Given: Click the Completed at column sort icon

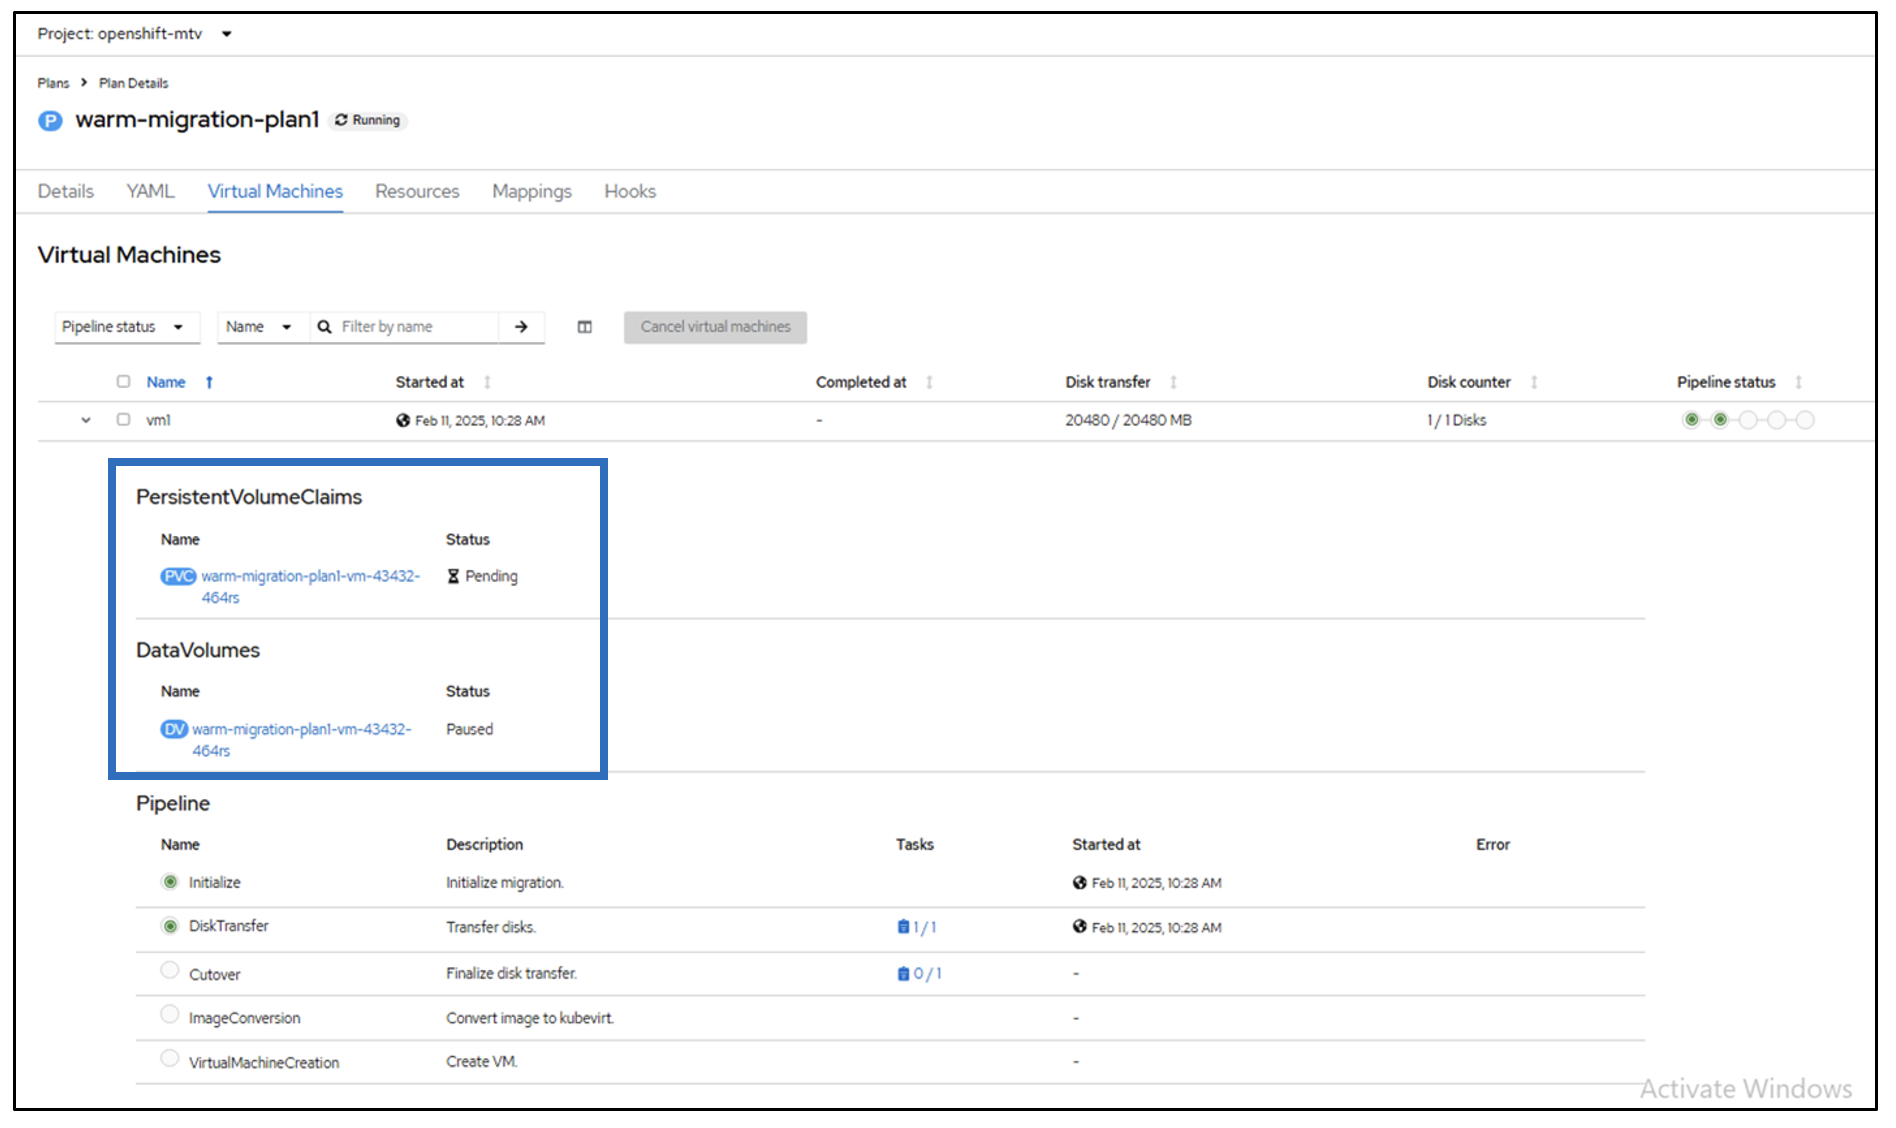Looking at the screenshot, I should click(929, 382).
